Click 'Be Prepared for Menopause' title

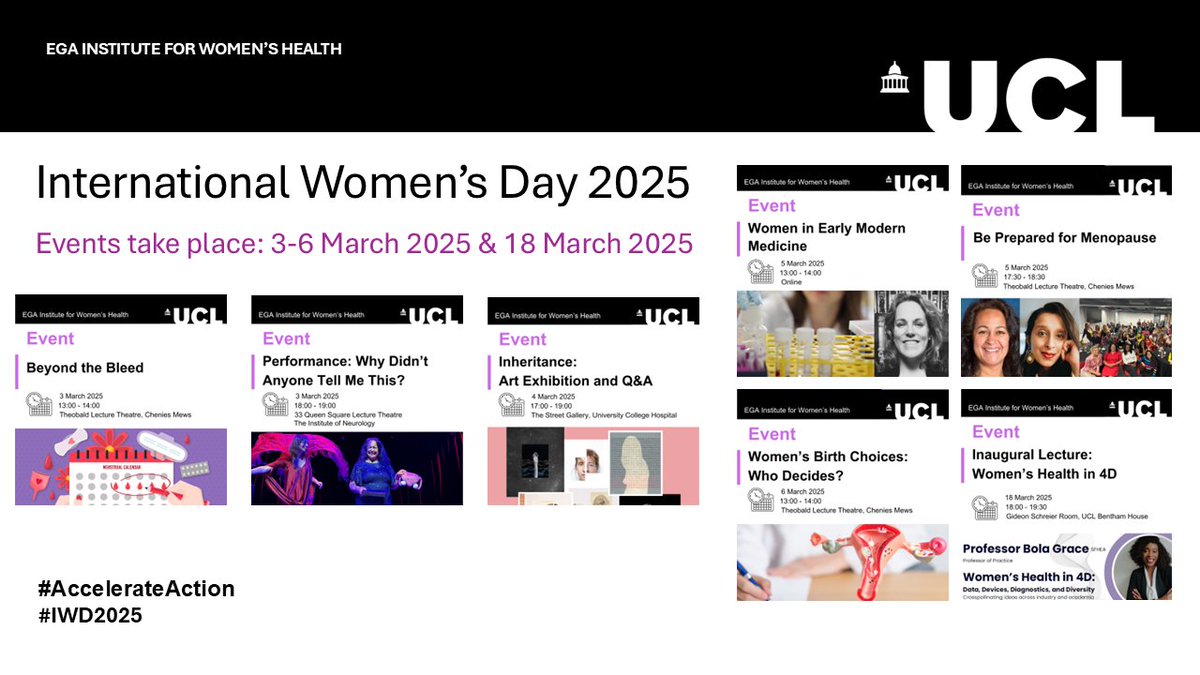click(1064, 238)
